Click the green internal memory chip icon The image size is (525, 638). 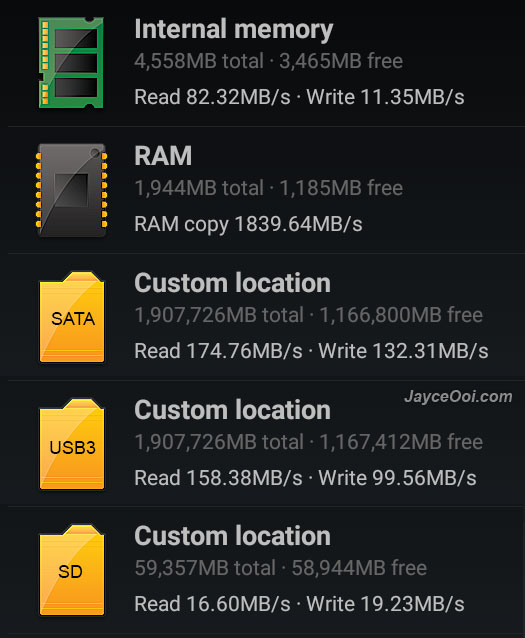(x=71, y=63)
